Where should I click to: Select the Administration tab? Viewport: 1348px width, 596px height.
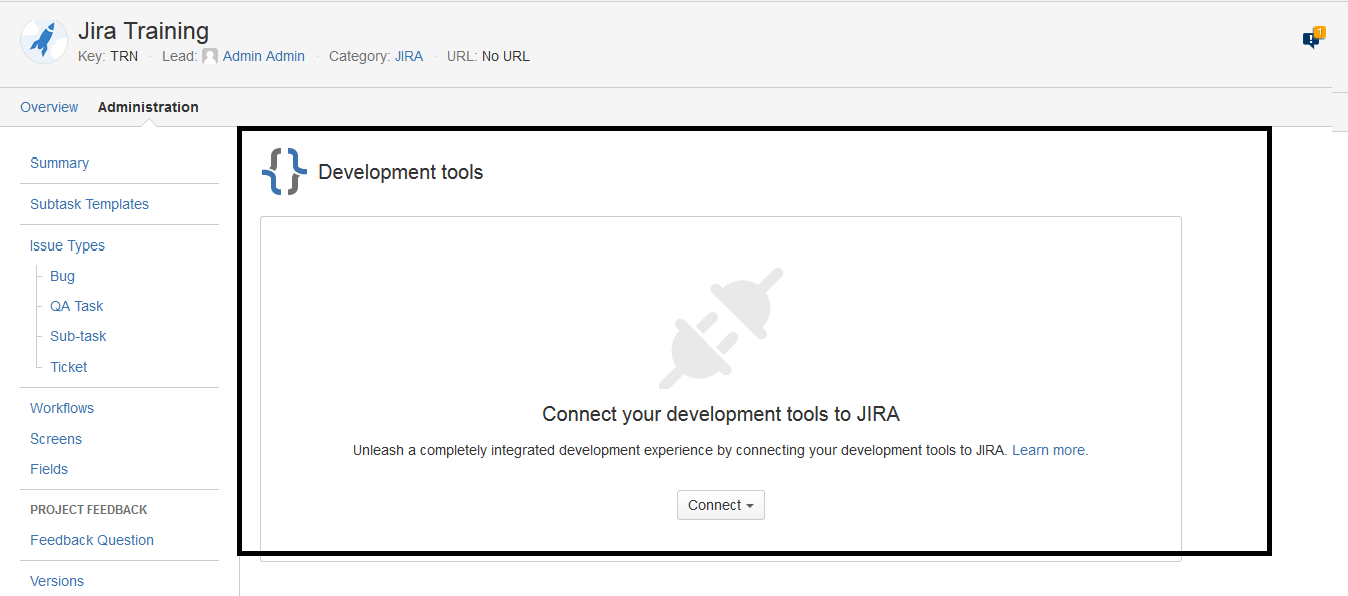click(148, 107)
